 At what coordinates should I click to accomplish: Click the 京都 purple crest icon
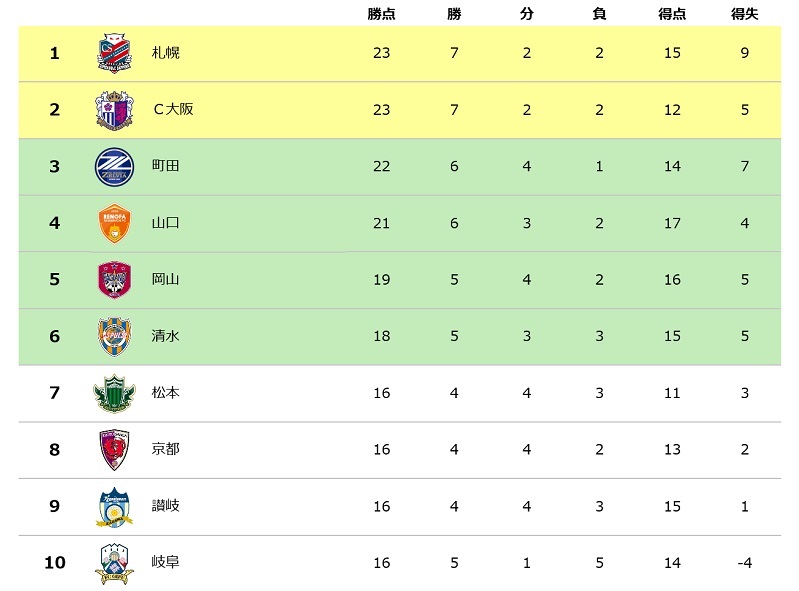(113, 450)
